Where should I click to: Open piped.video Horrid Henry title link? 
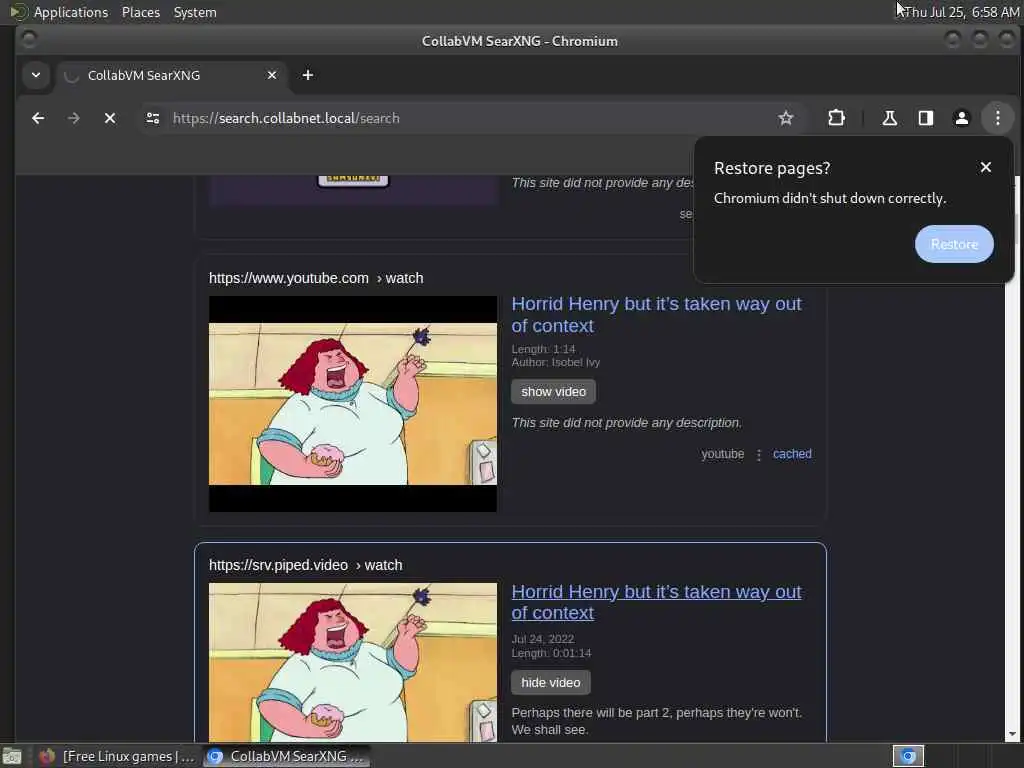[656, 602]
